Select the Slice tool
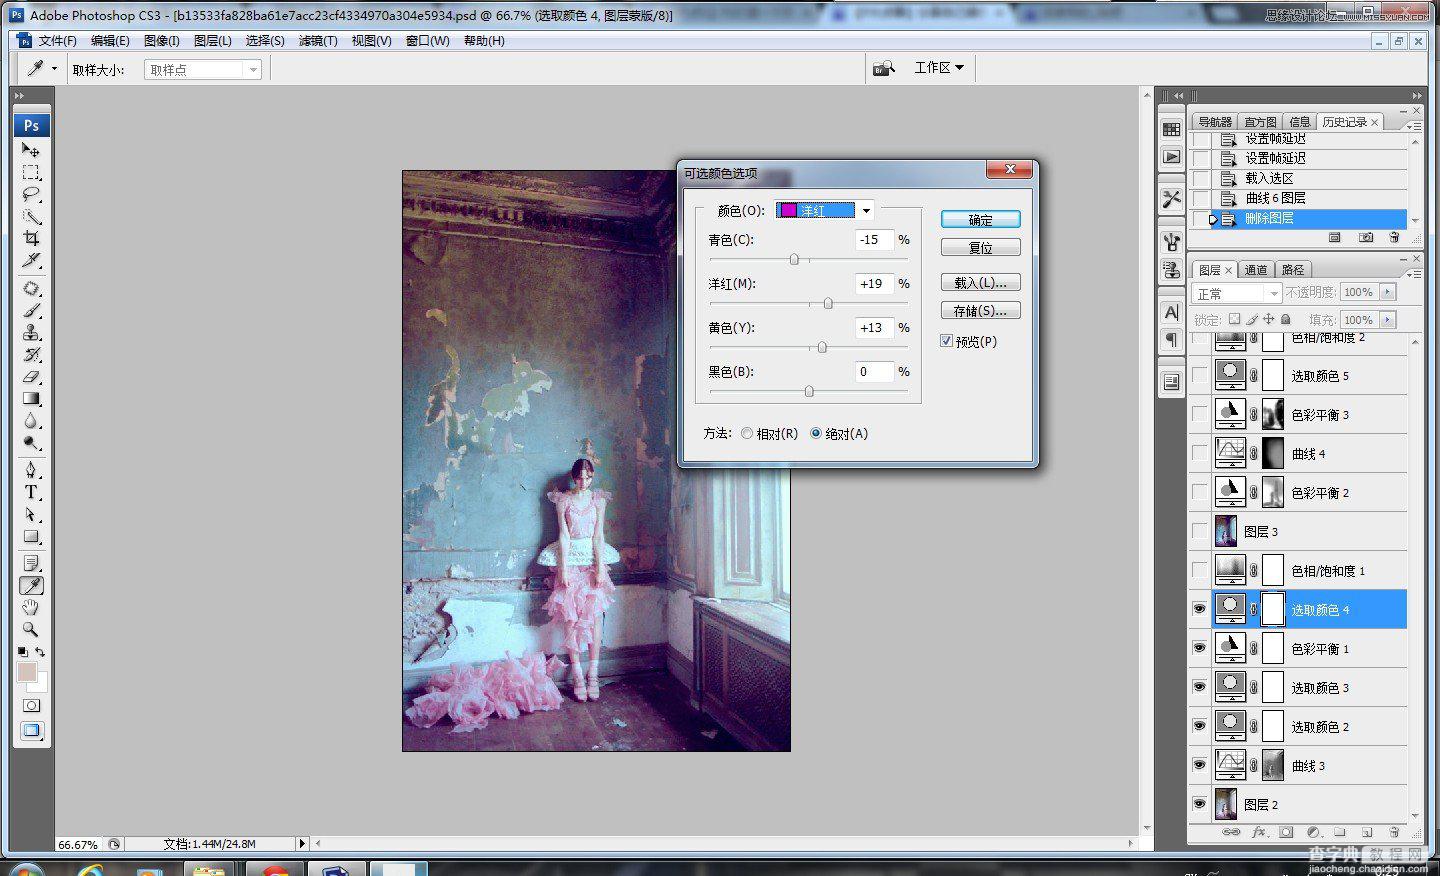The height and width of the screenshot is (876, 1440). 31,260
